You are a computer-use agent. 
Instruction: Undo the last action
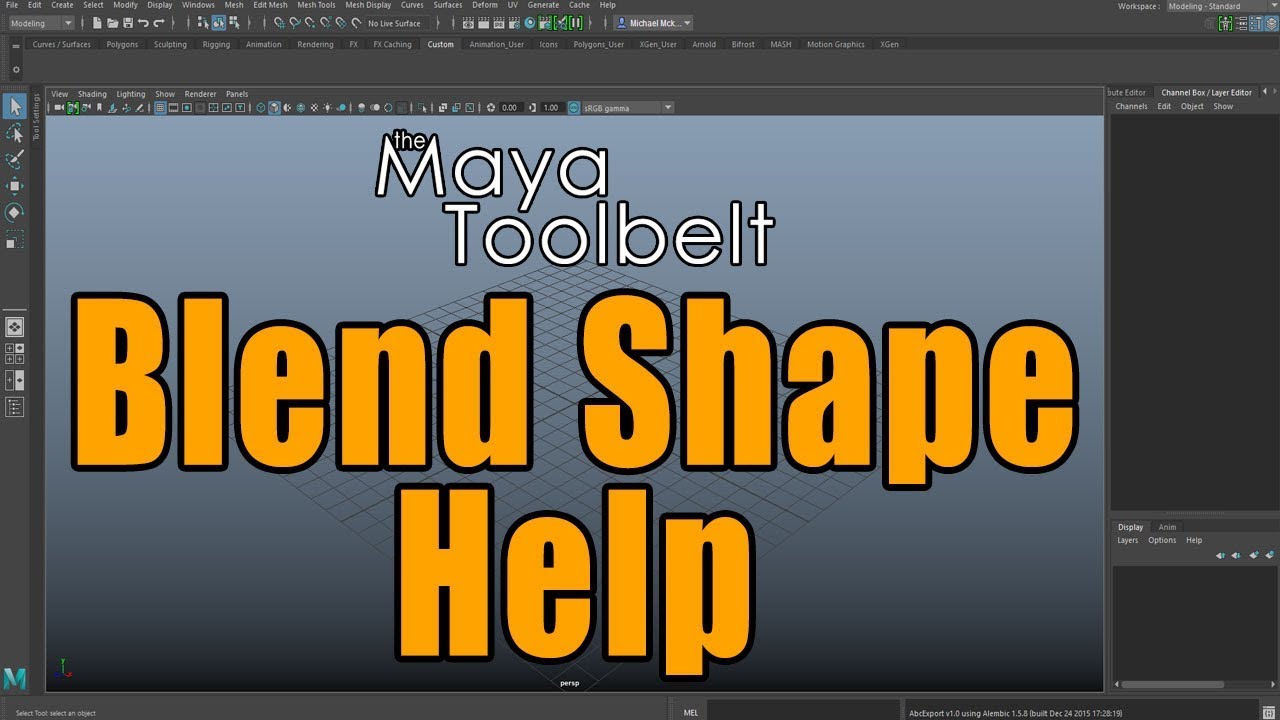143,22
